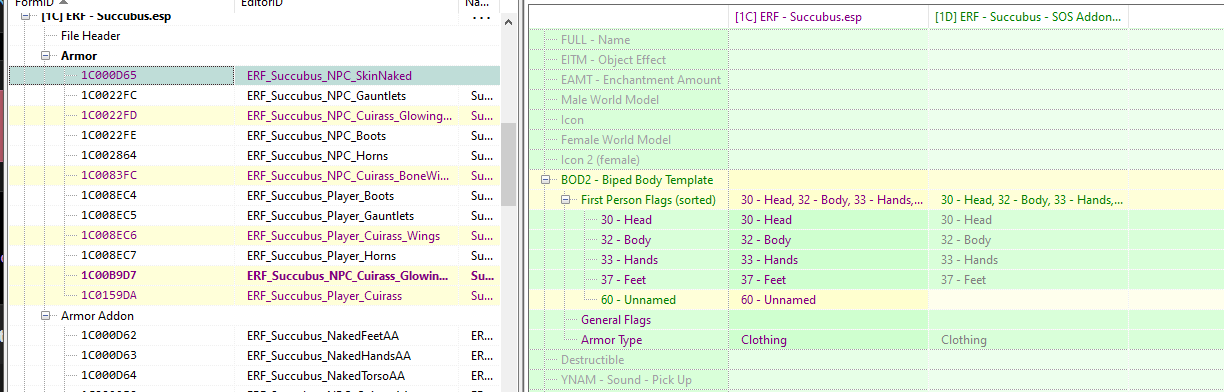Screen dimensions: 1224x392
Task: Click ERF_Succubus_Player_Cuirass_Wings editor ID
Action: coord(343,236)
